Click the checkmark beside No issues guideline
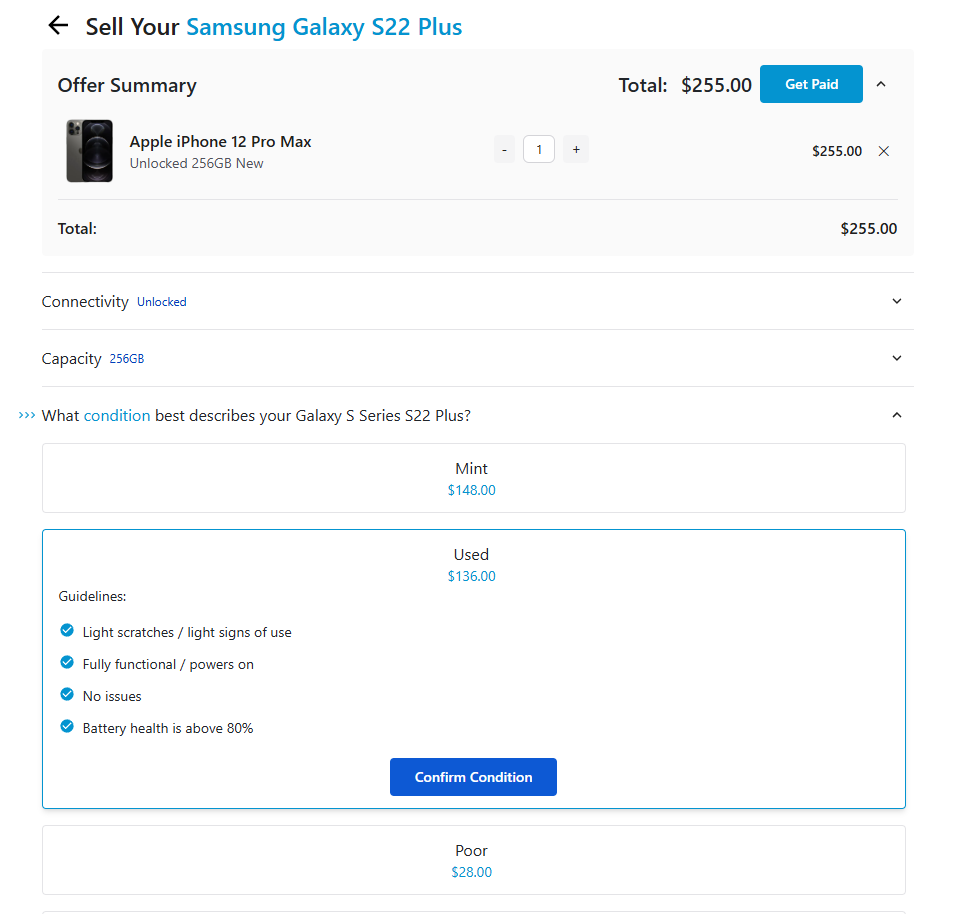The image size is (964, 914). coord(67,695)
